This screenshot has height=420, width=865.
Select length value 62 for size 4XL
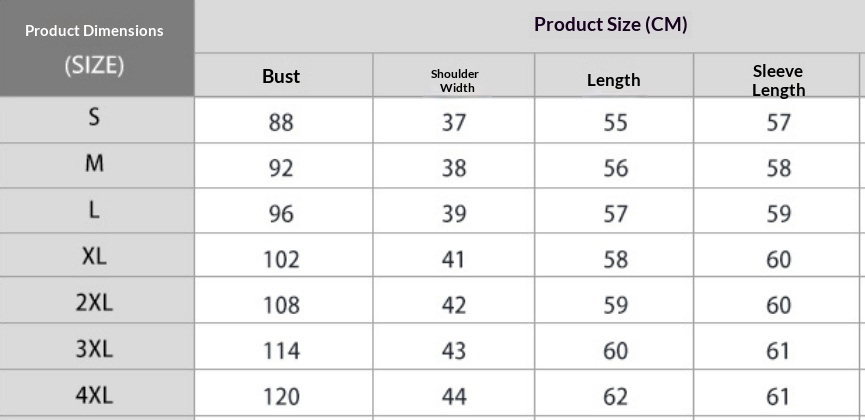tap(615, 397)
